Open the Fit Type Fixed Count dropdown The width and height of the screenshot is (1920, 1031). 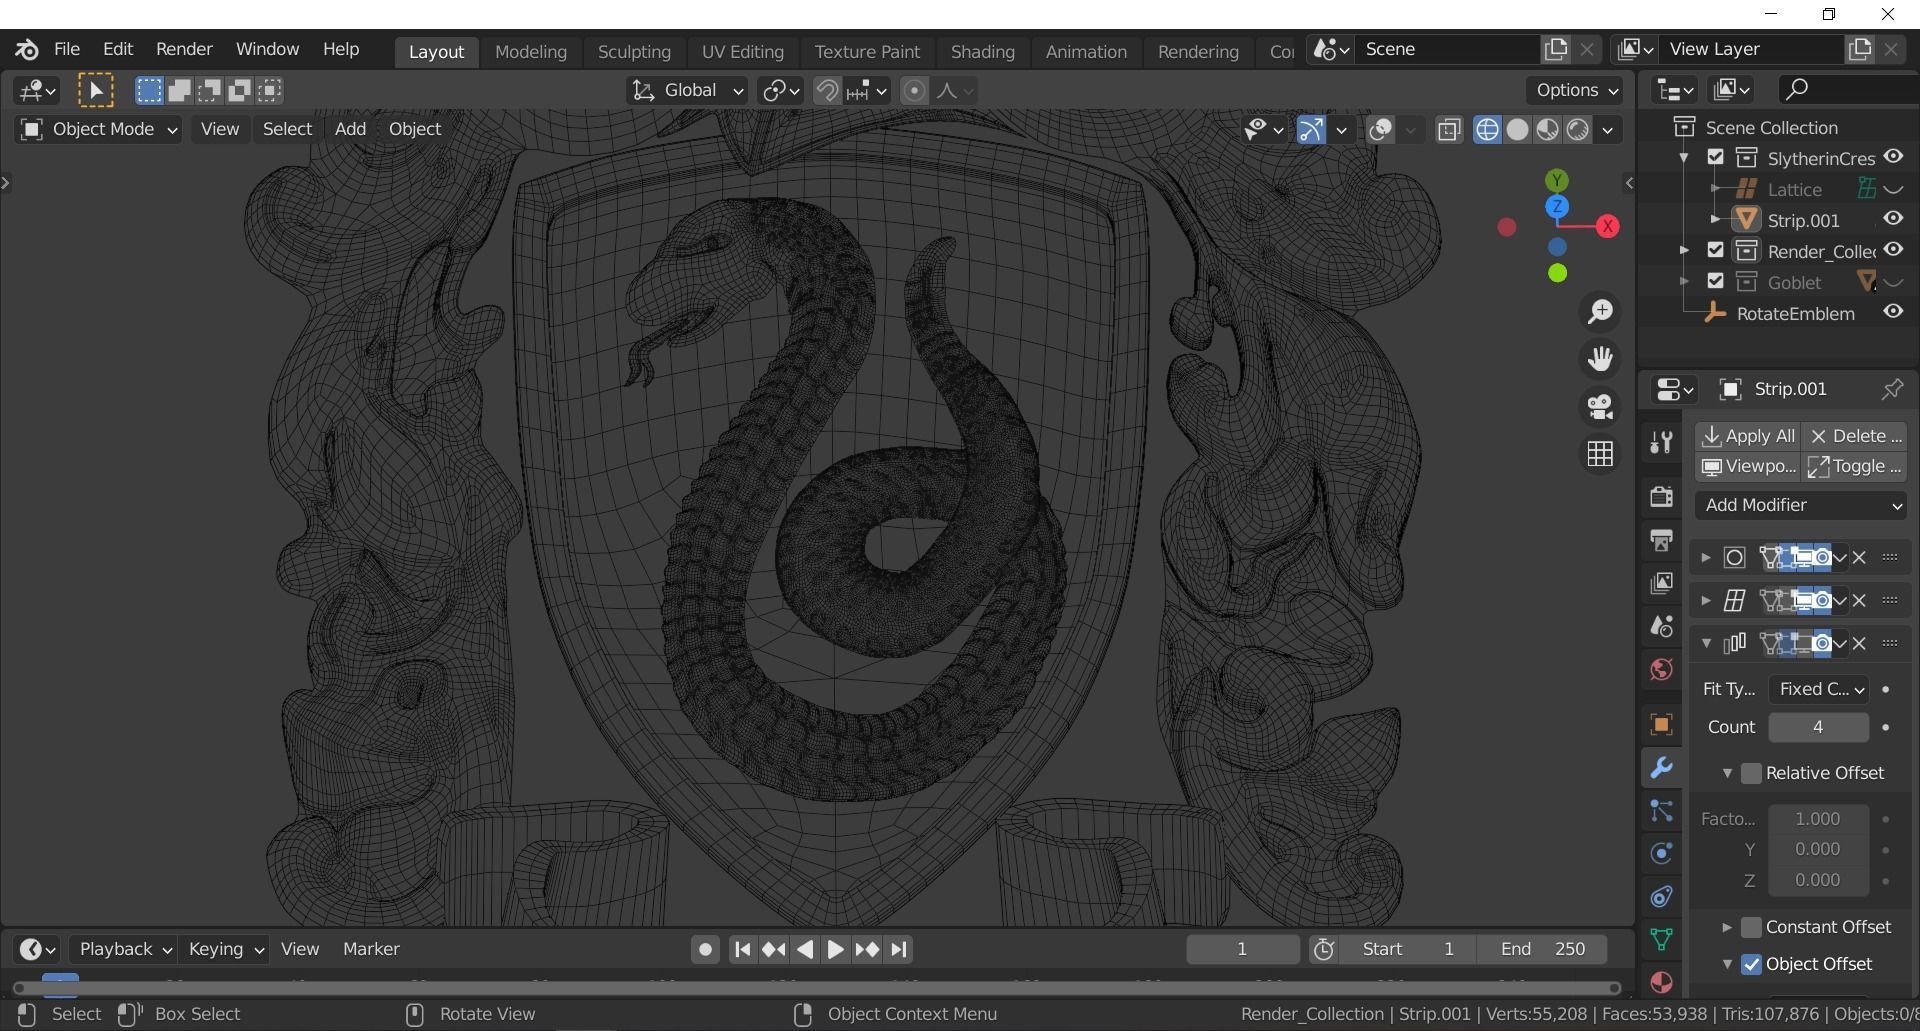tap(1818, 689)
